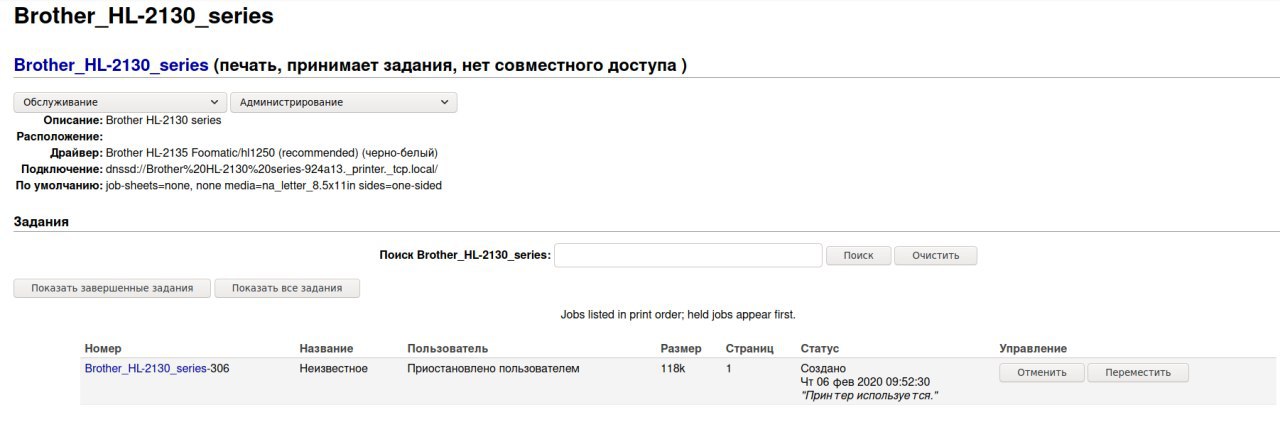The width and height of the screenshot is (1280, 439).
Task: Click the Статус column header
Action: click(x=820, y=349)
